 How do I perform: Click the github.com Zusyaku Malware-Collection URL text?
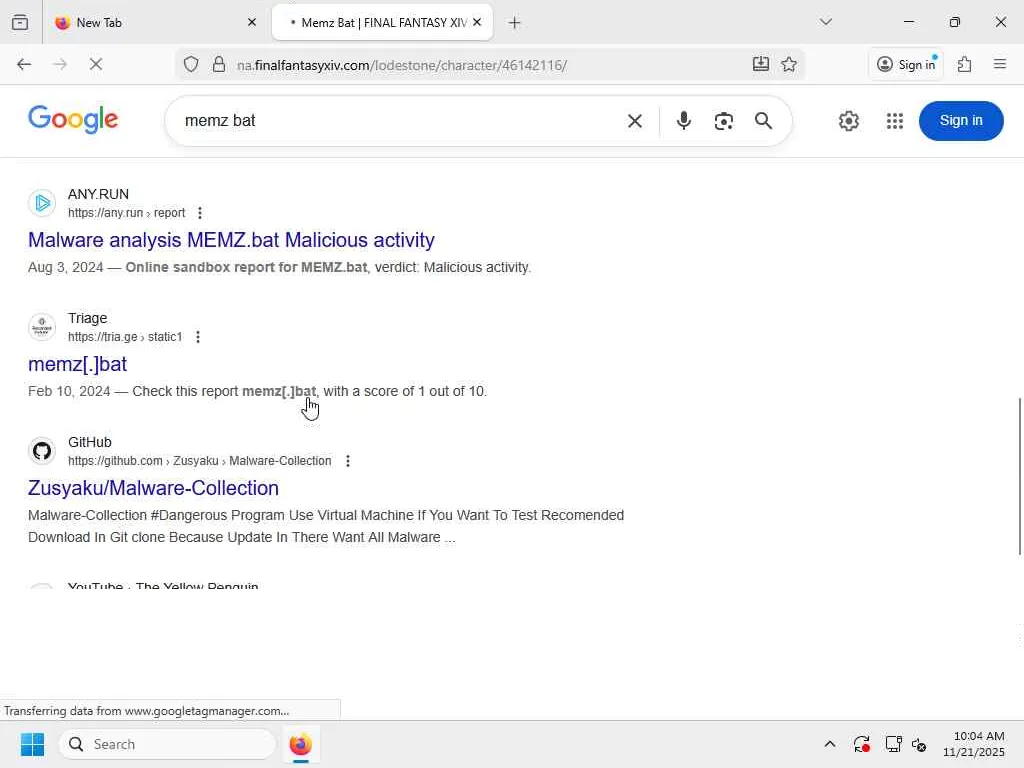[x=200, y=461]
